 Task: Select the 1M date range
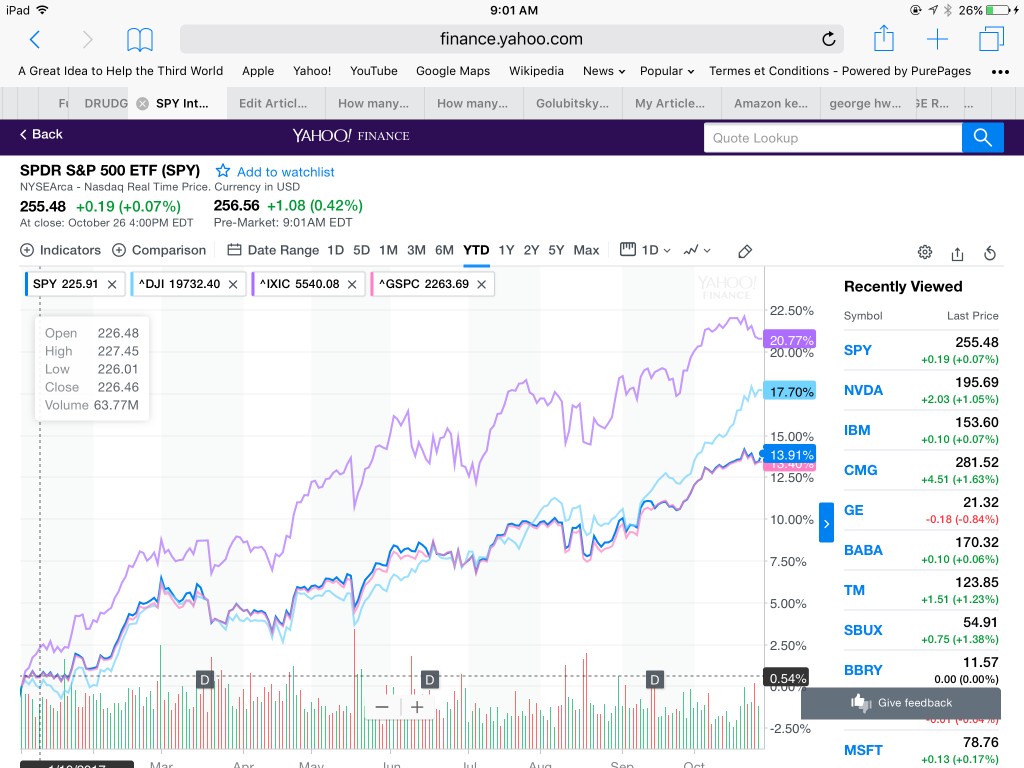[x=388, y=250]
